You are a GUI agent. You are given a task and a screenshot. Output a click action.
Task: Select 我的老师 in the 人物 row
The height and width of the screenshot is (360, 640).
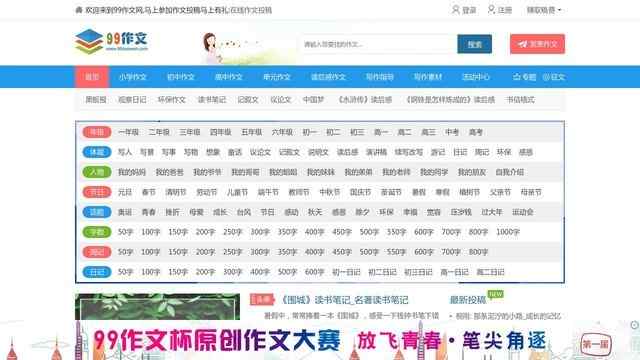(x=396, y=172)
